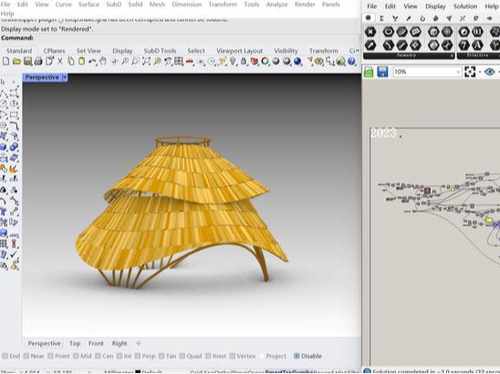500x374 pixels.
Task: Switch to Viewport Layout toolbar tab
Action: 239,51
